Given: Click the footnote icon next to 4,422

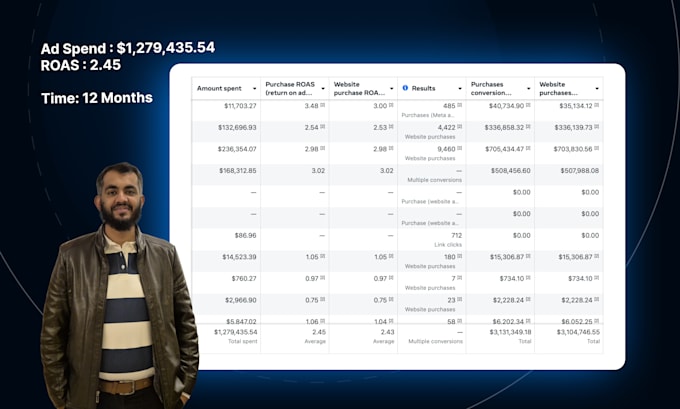Looking at the screenshot, I should (460, 127).
